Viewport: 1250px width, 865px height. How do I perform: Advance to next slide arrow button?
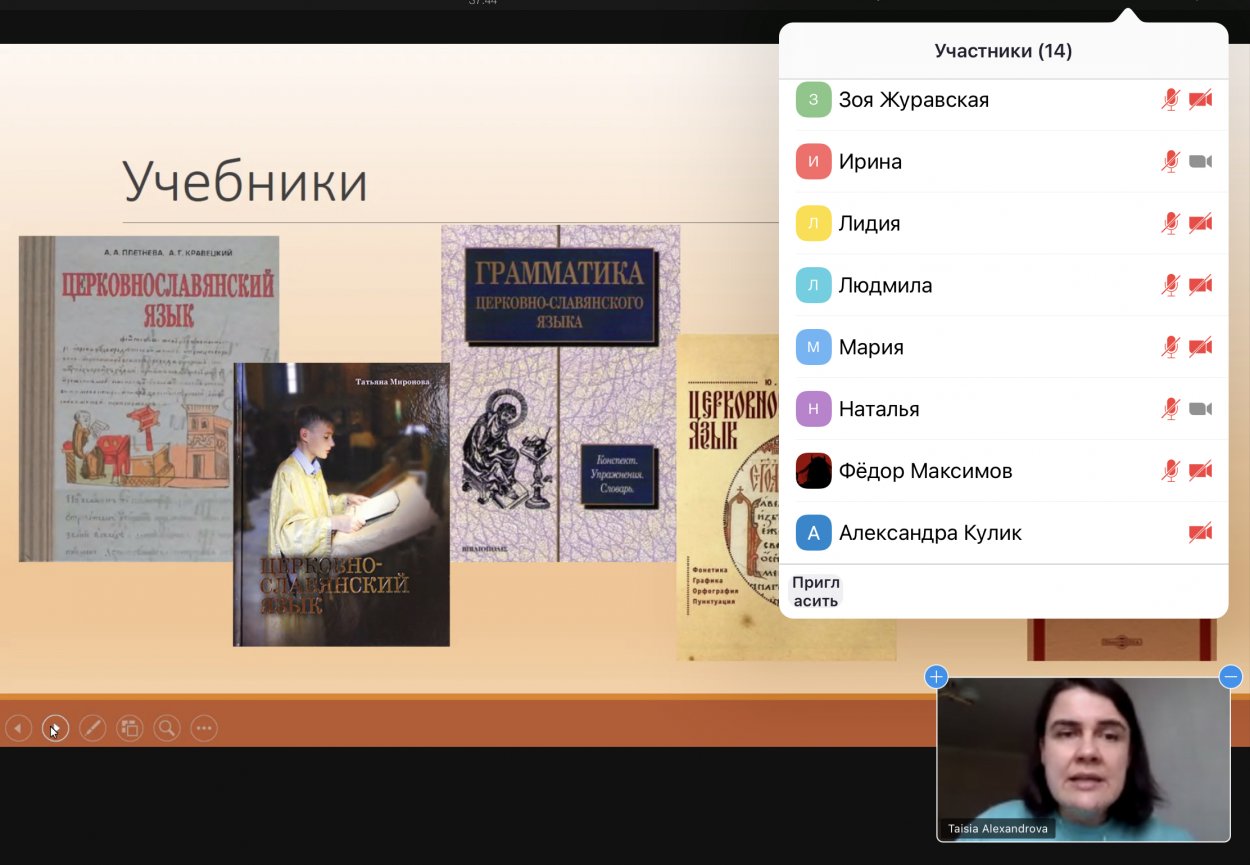pos(55,728)
